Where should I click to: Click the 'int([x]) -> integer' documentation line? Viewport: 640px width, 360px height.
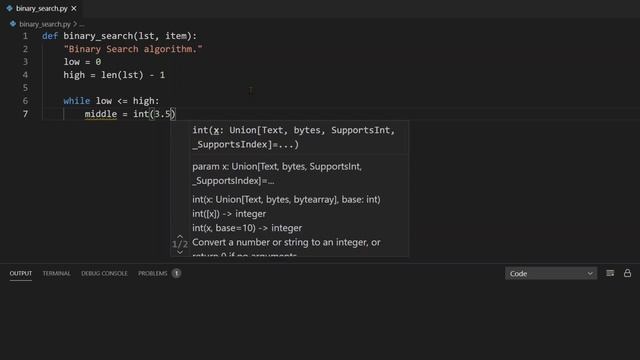pos(229,213)
